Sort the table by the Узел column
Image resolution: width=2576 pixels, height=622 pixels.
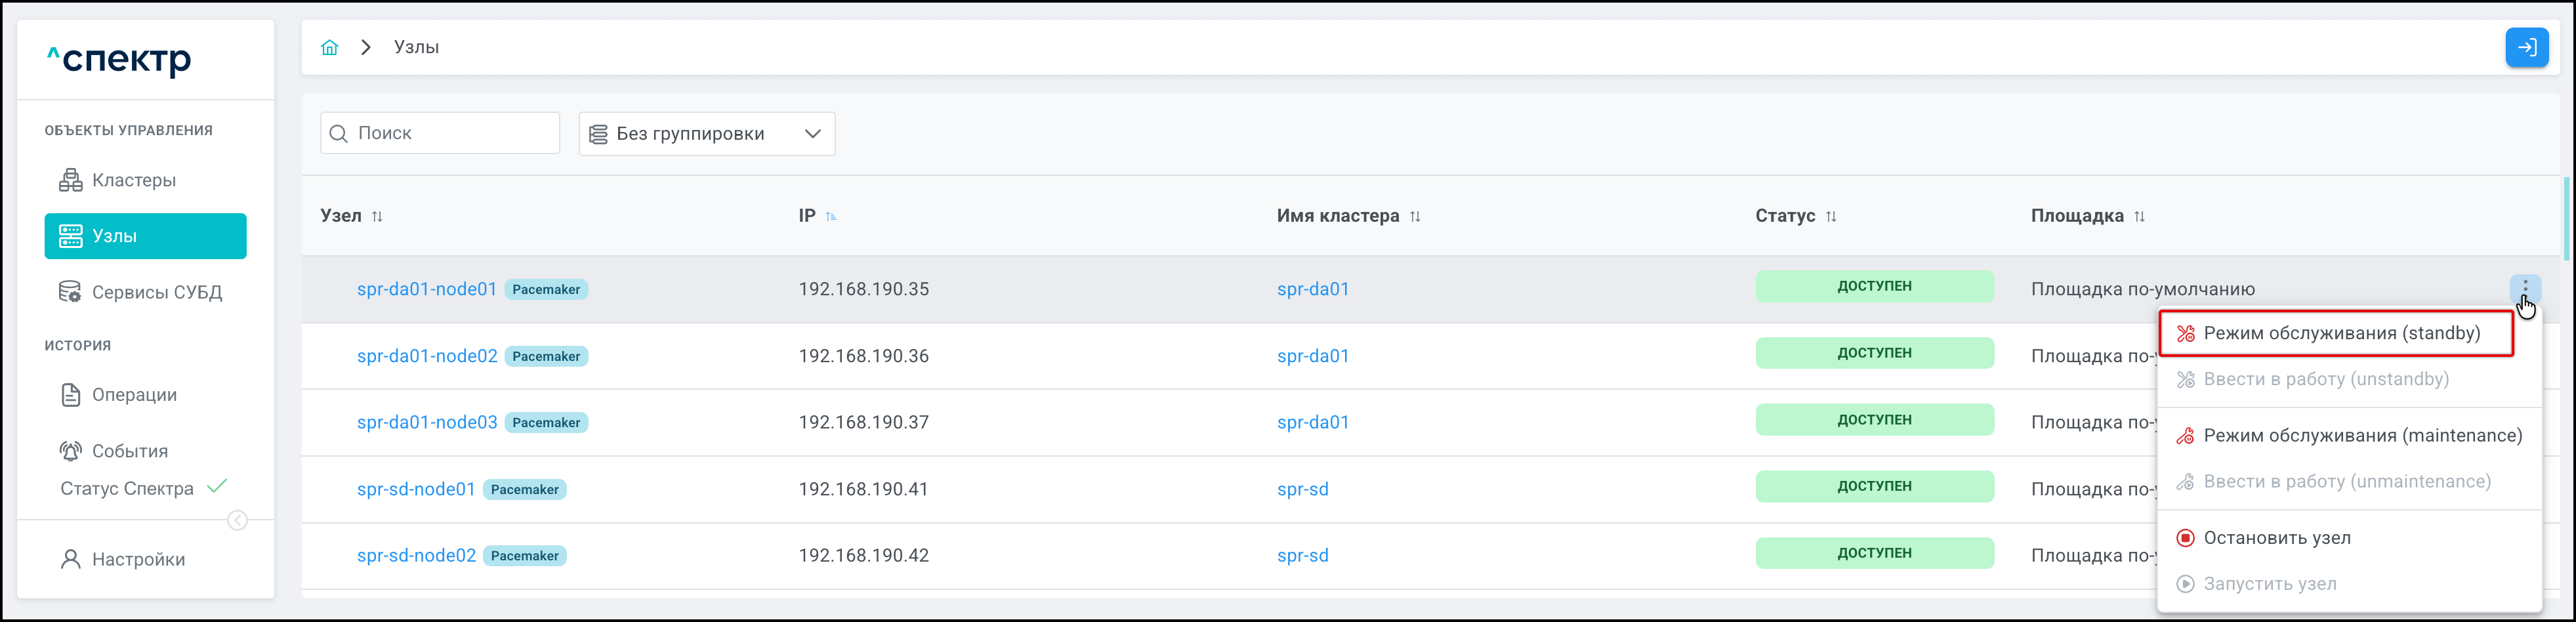[377, 217]
